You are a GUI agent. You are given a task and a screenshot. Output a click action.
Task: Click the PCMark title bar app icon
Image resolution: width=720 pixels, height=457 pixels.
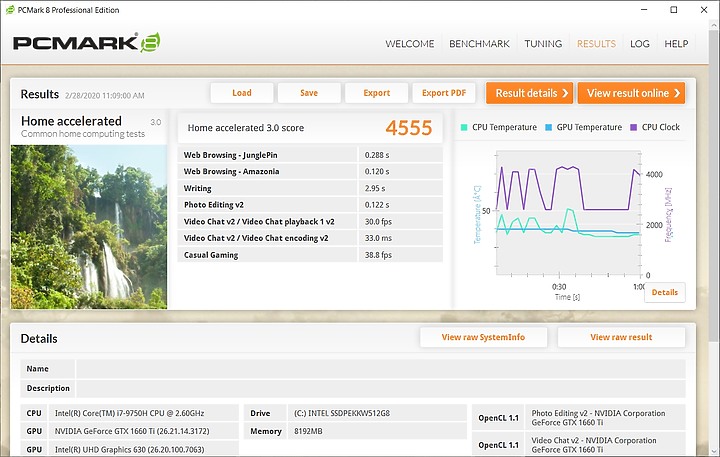[10, 10]
